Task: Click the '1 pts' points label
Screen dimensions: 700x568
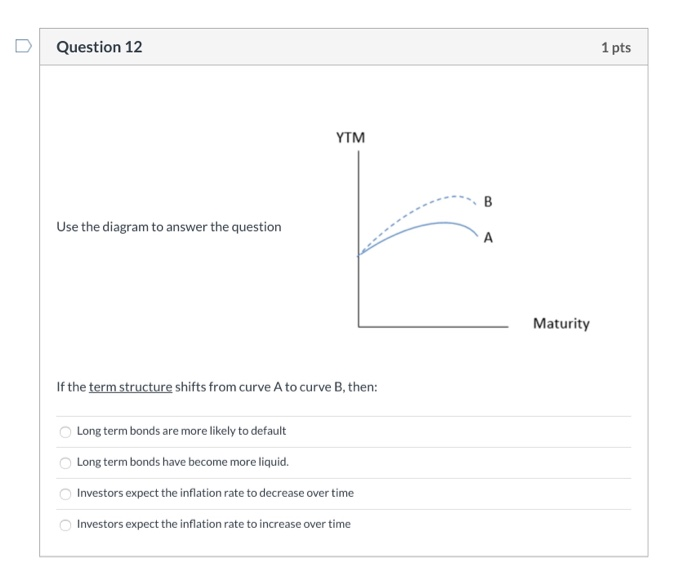Action: pos(616,47)
